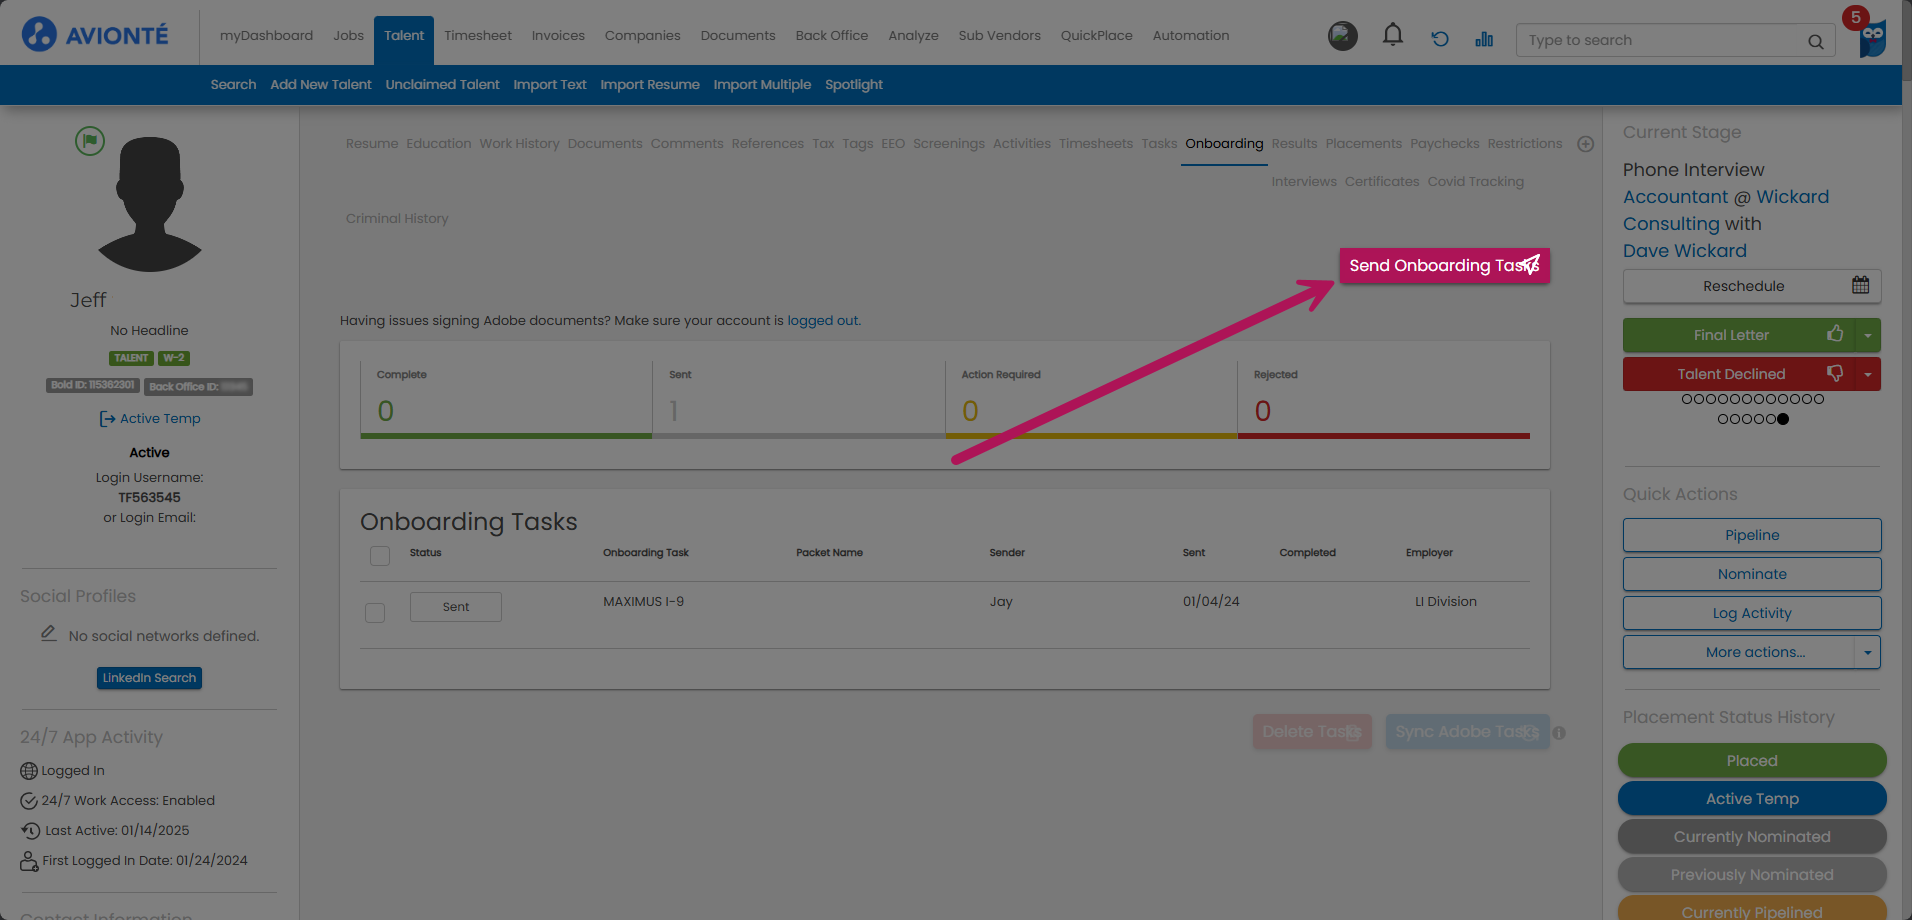Open the owl assistant icon
This screenshot has height=920, width=1912.
1872,38
